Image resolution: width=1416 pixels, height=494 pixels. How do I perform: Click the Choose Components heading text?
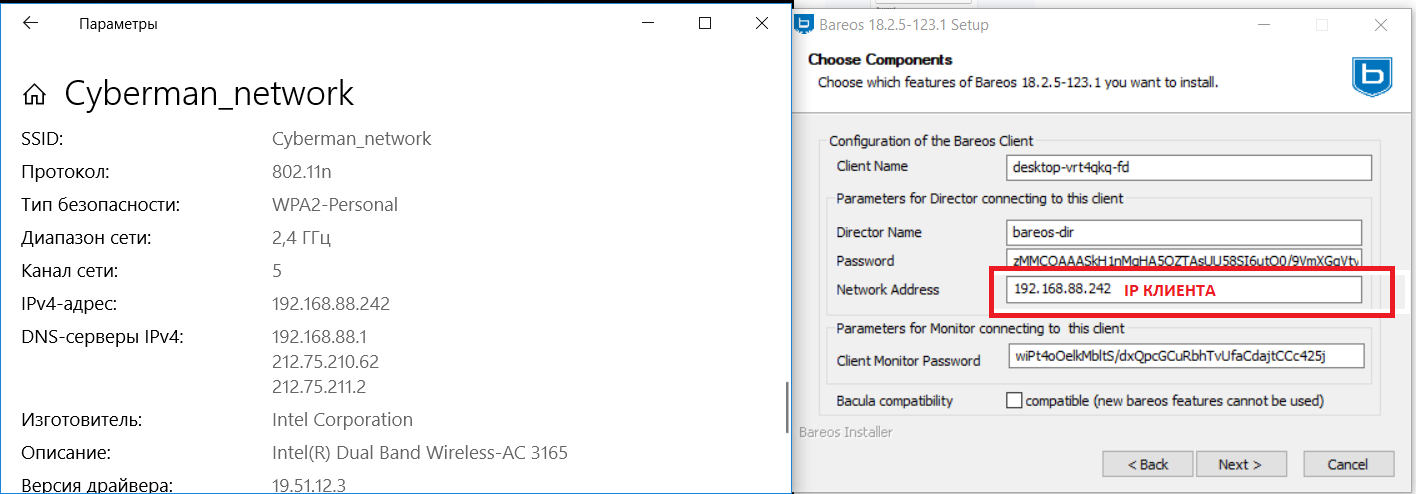pyautogui.click(x=880, y=60)
